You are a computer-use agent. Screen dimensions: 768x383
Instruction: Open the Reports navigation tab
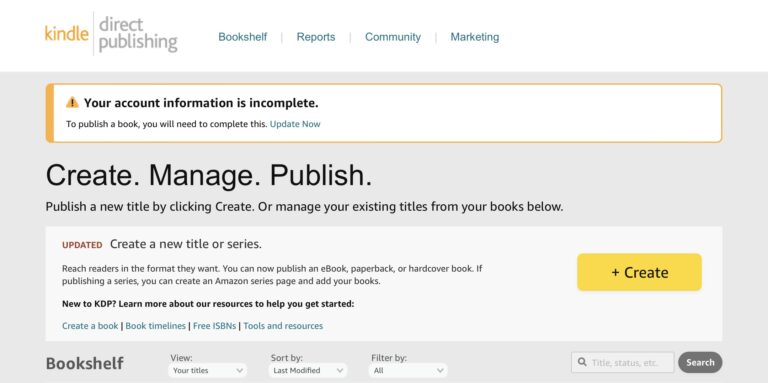pos(316,37)
